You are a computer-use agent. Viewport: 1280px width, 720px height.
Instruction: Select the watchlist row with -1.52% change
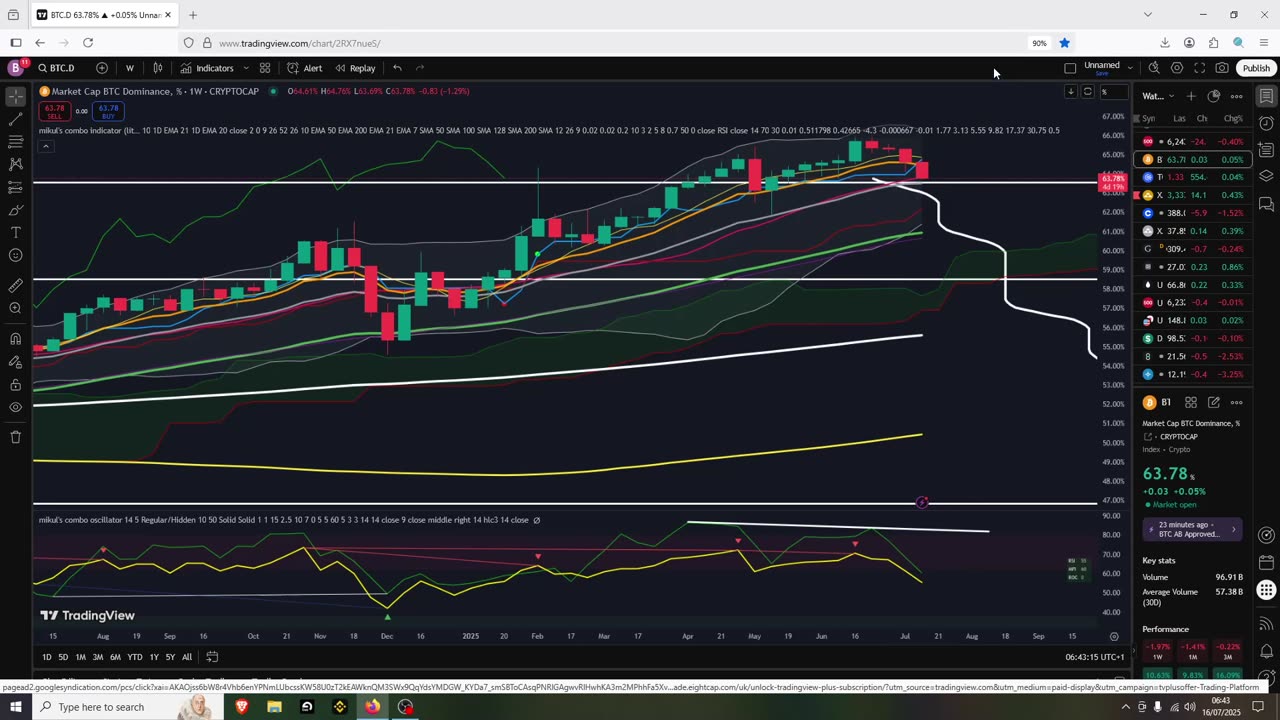coord(1194,213)
